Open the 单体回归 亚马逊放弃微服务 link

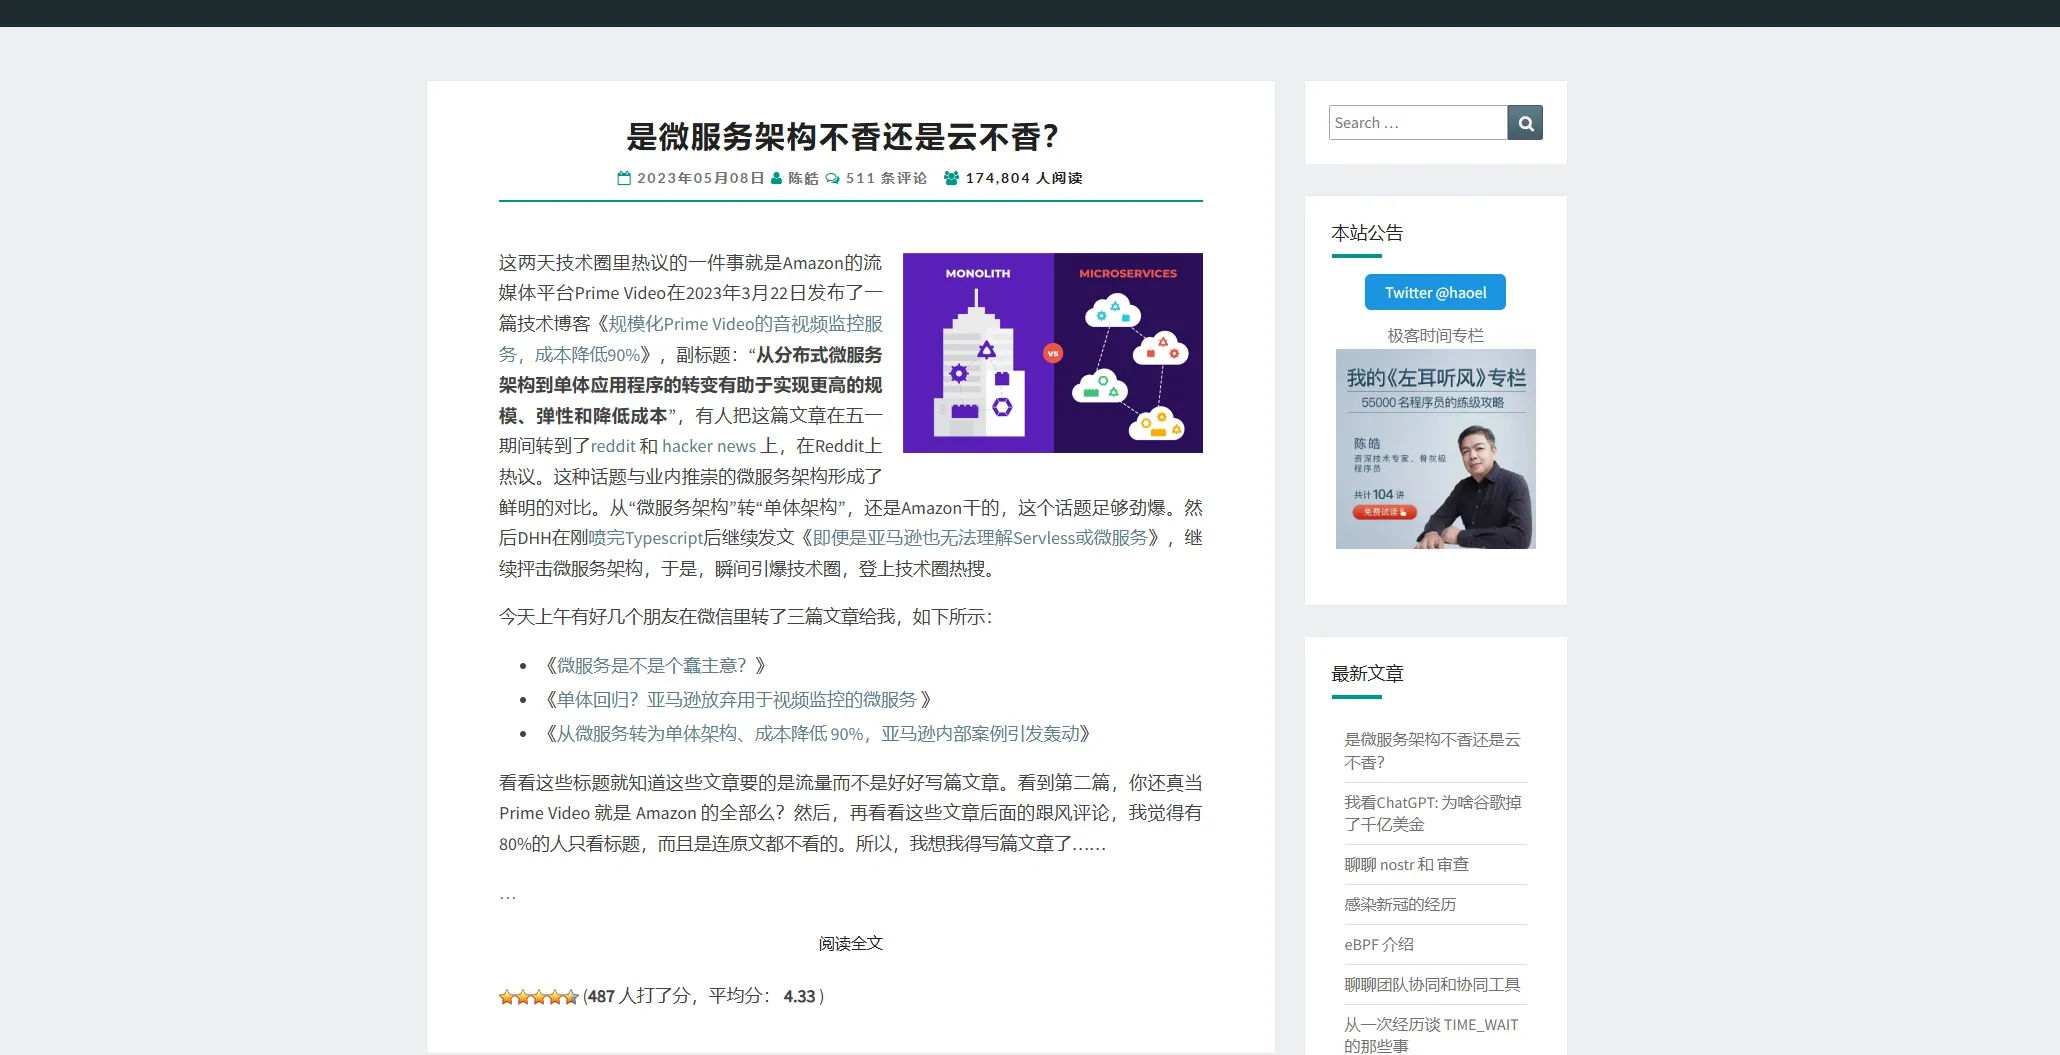(x=737, y=700)
